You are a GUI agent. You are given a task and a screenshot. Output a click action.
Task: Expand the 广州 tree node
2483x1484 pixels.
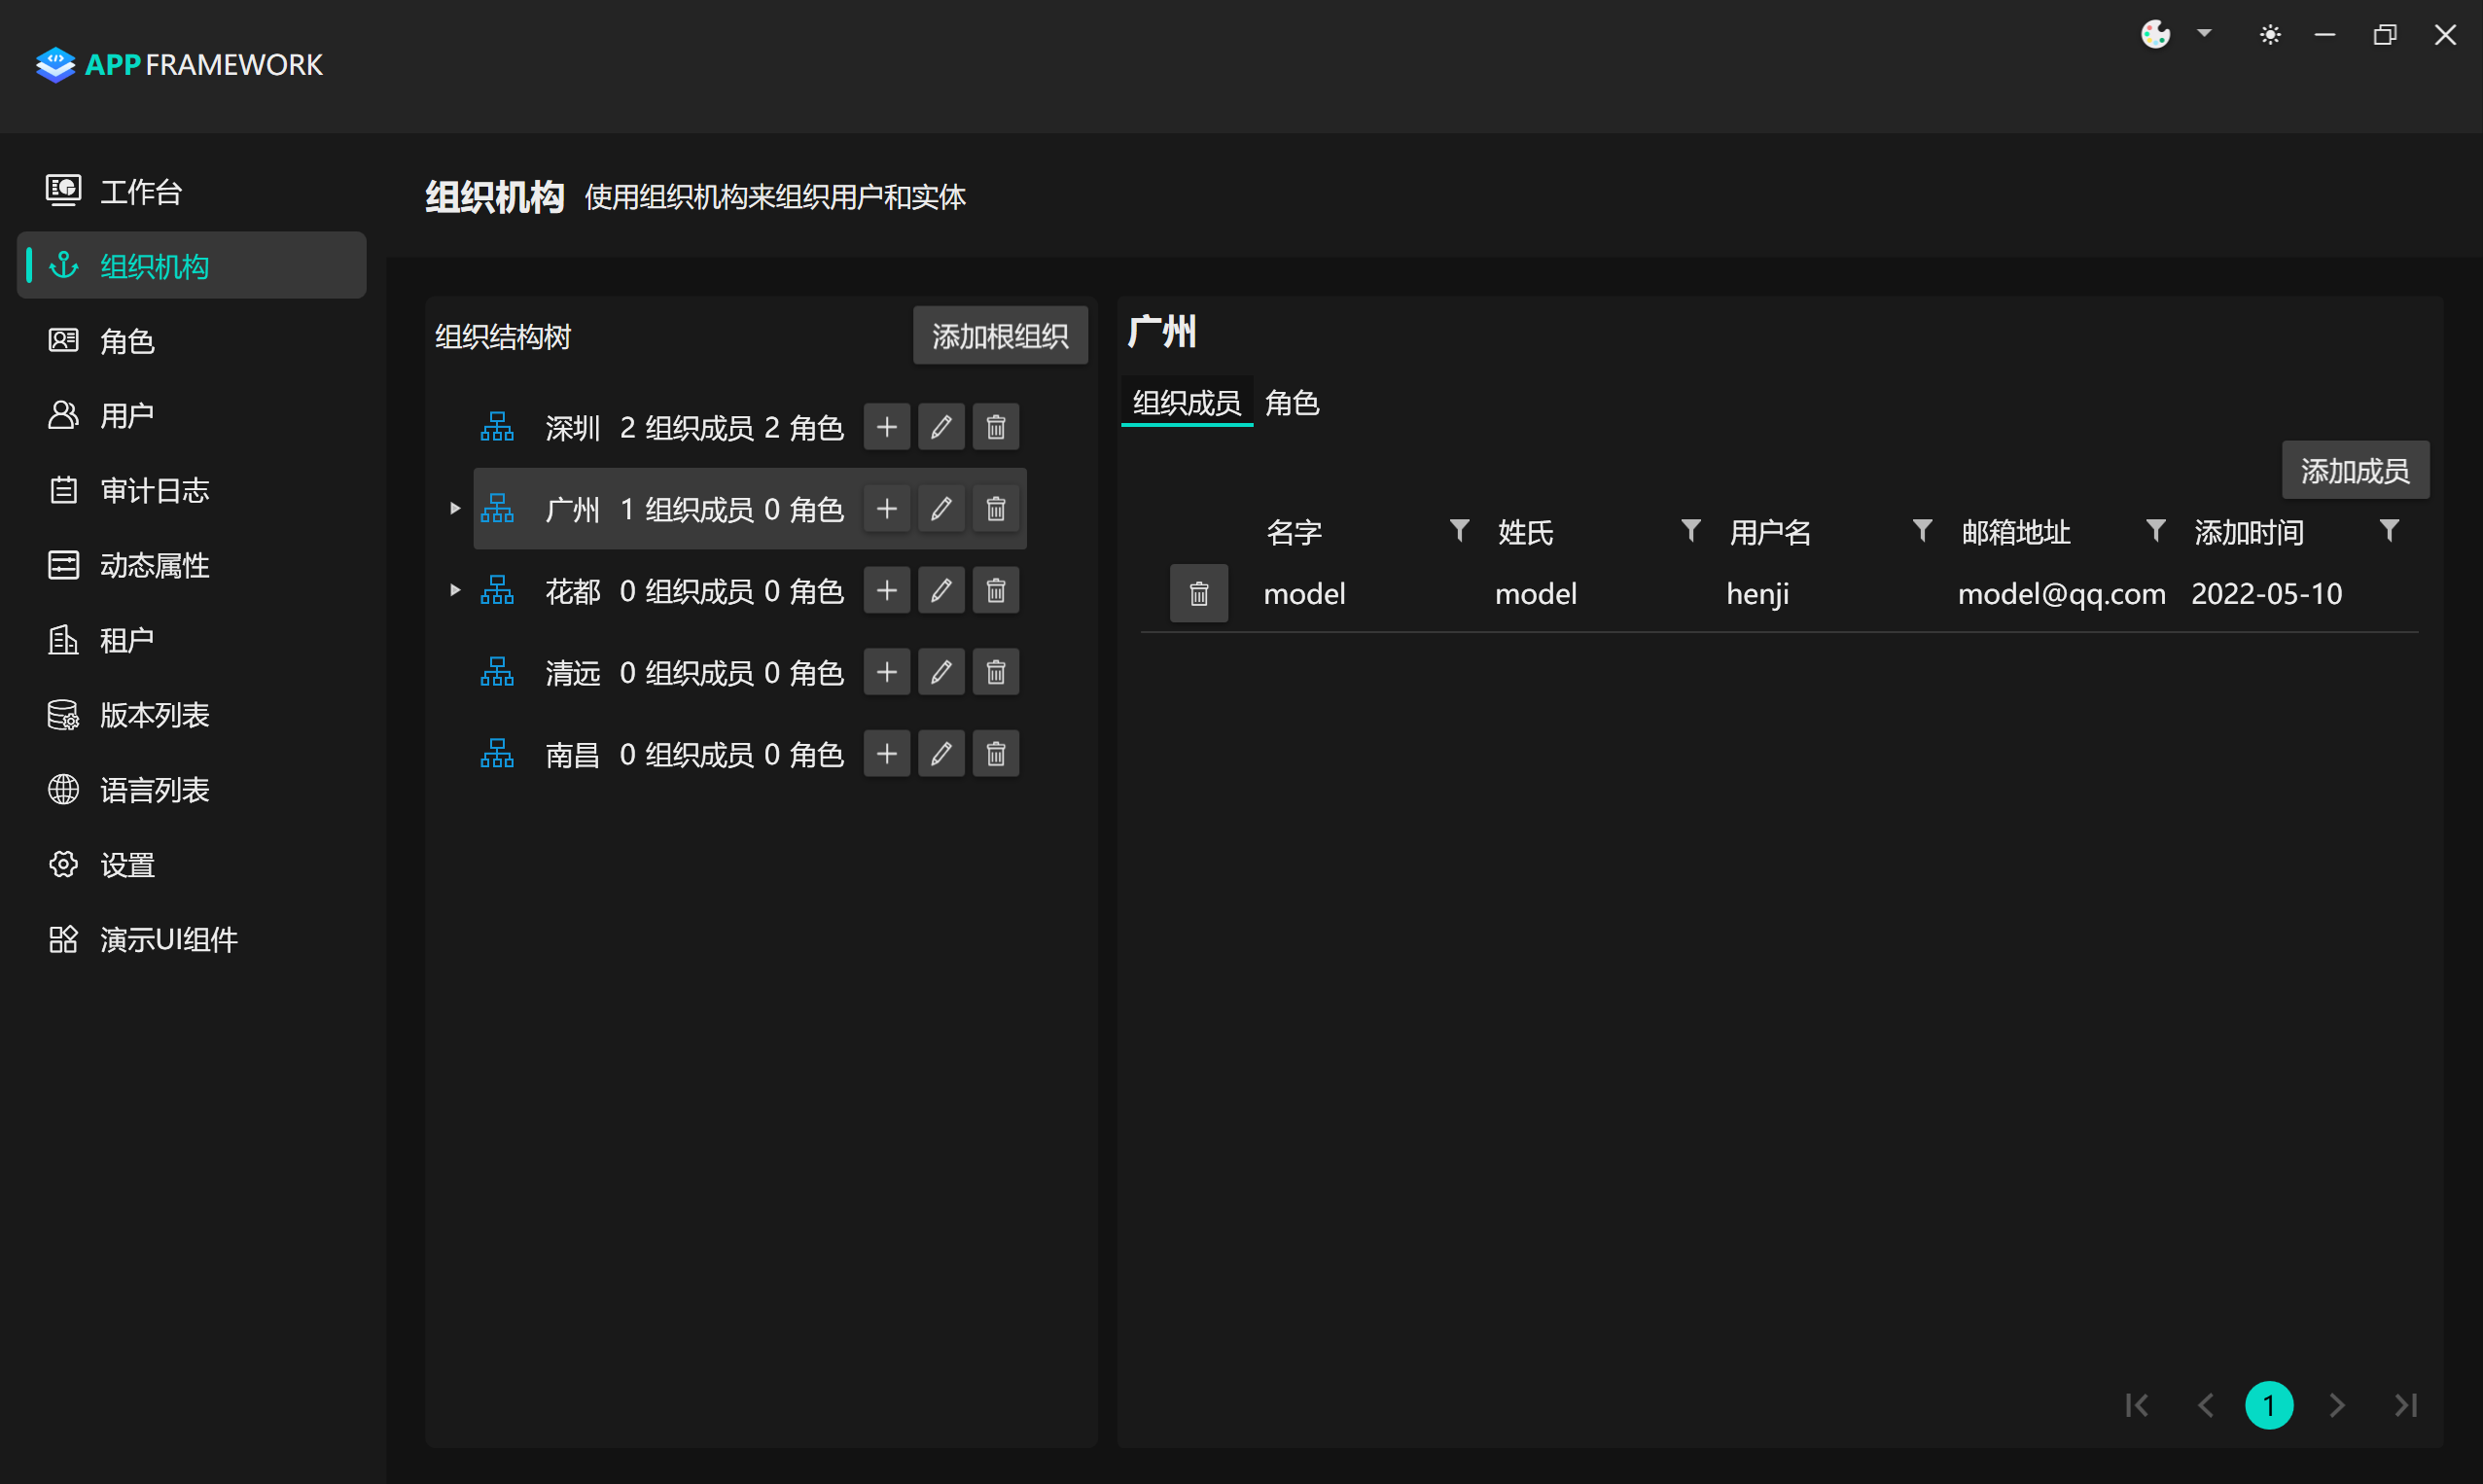point(455,509)
